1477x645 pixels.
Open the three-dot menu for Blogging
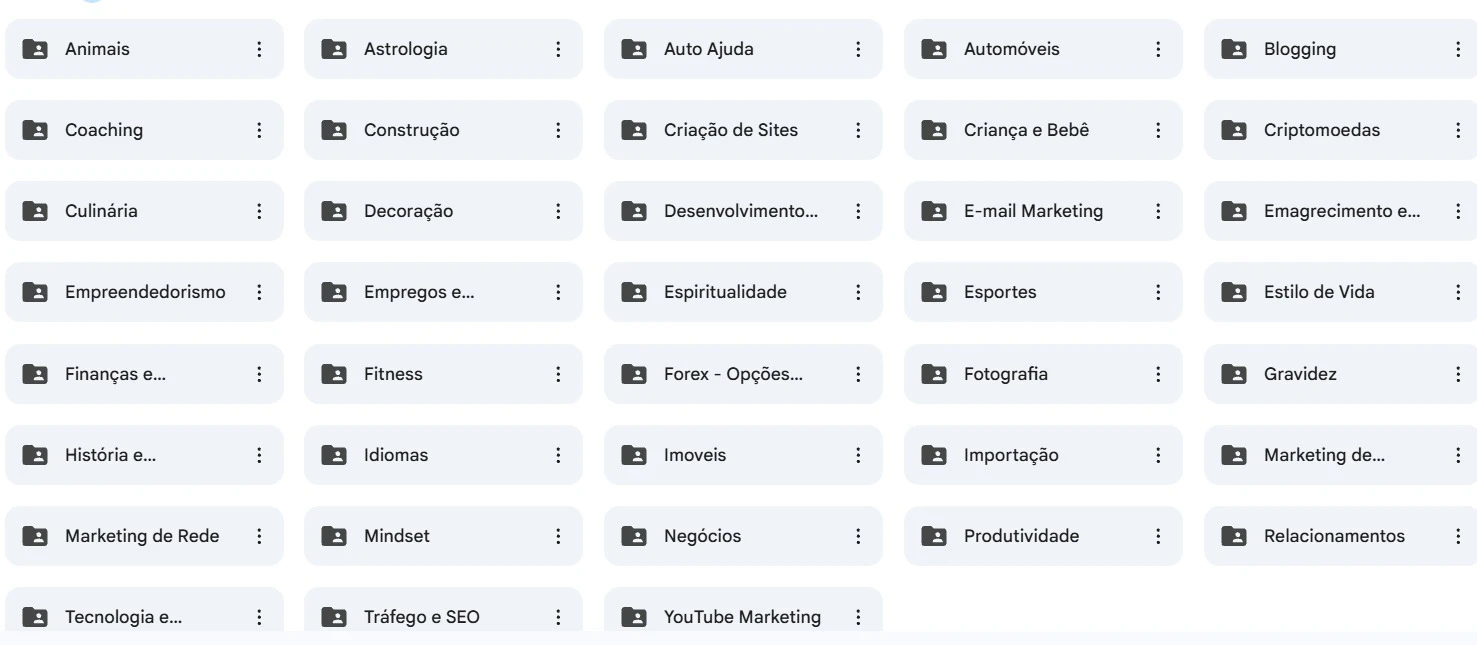click(1458, 49)
